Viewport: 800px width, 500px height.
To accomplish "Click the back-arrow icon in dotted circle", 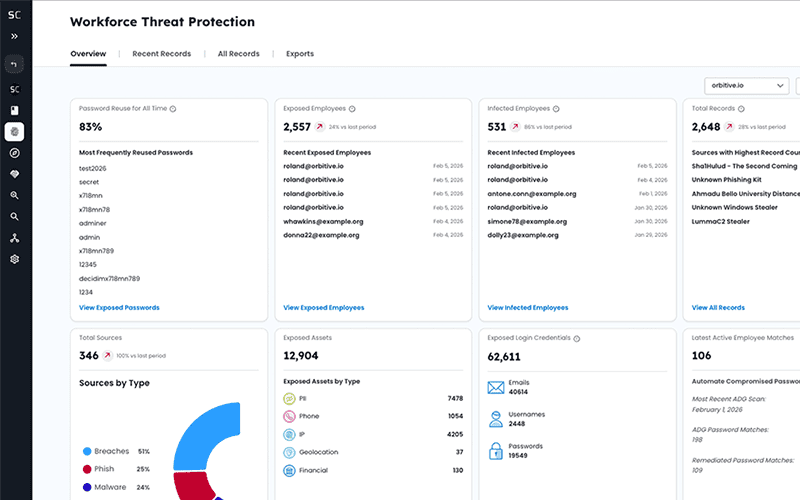I will point(14,64).
